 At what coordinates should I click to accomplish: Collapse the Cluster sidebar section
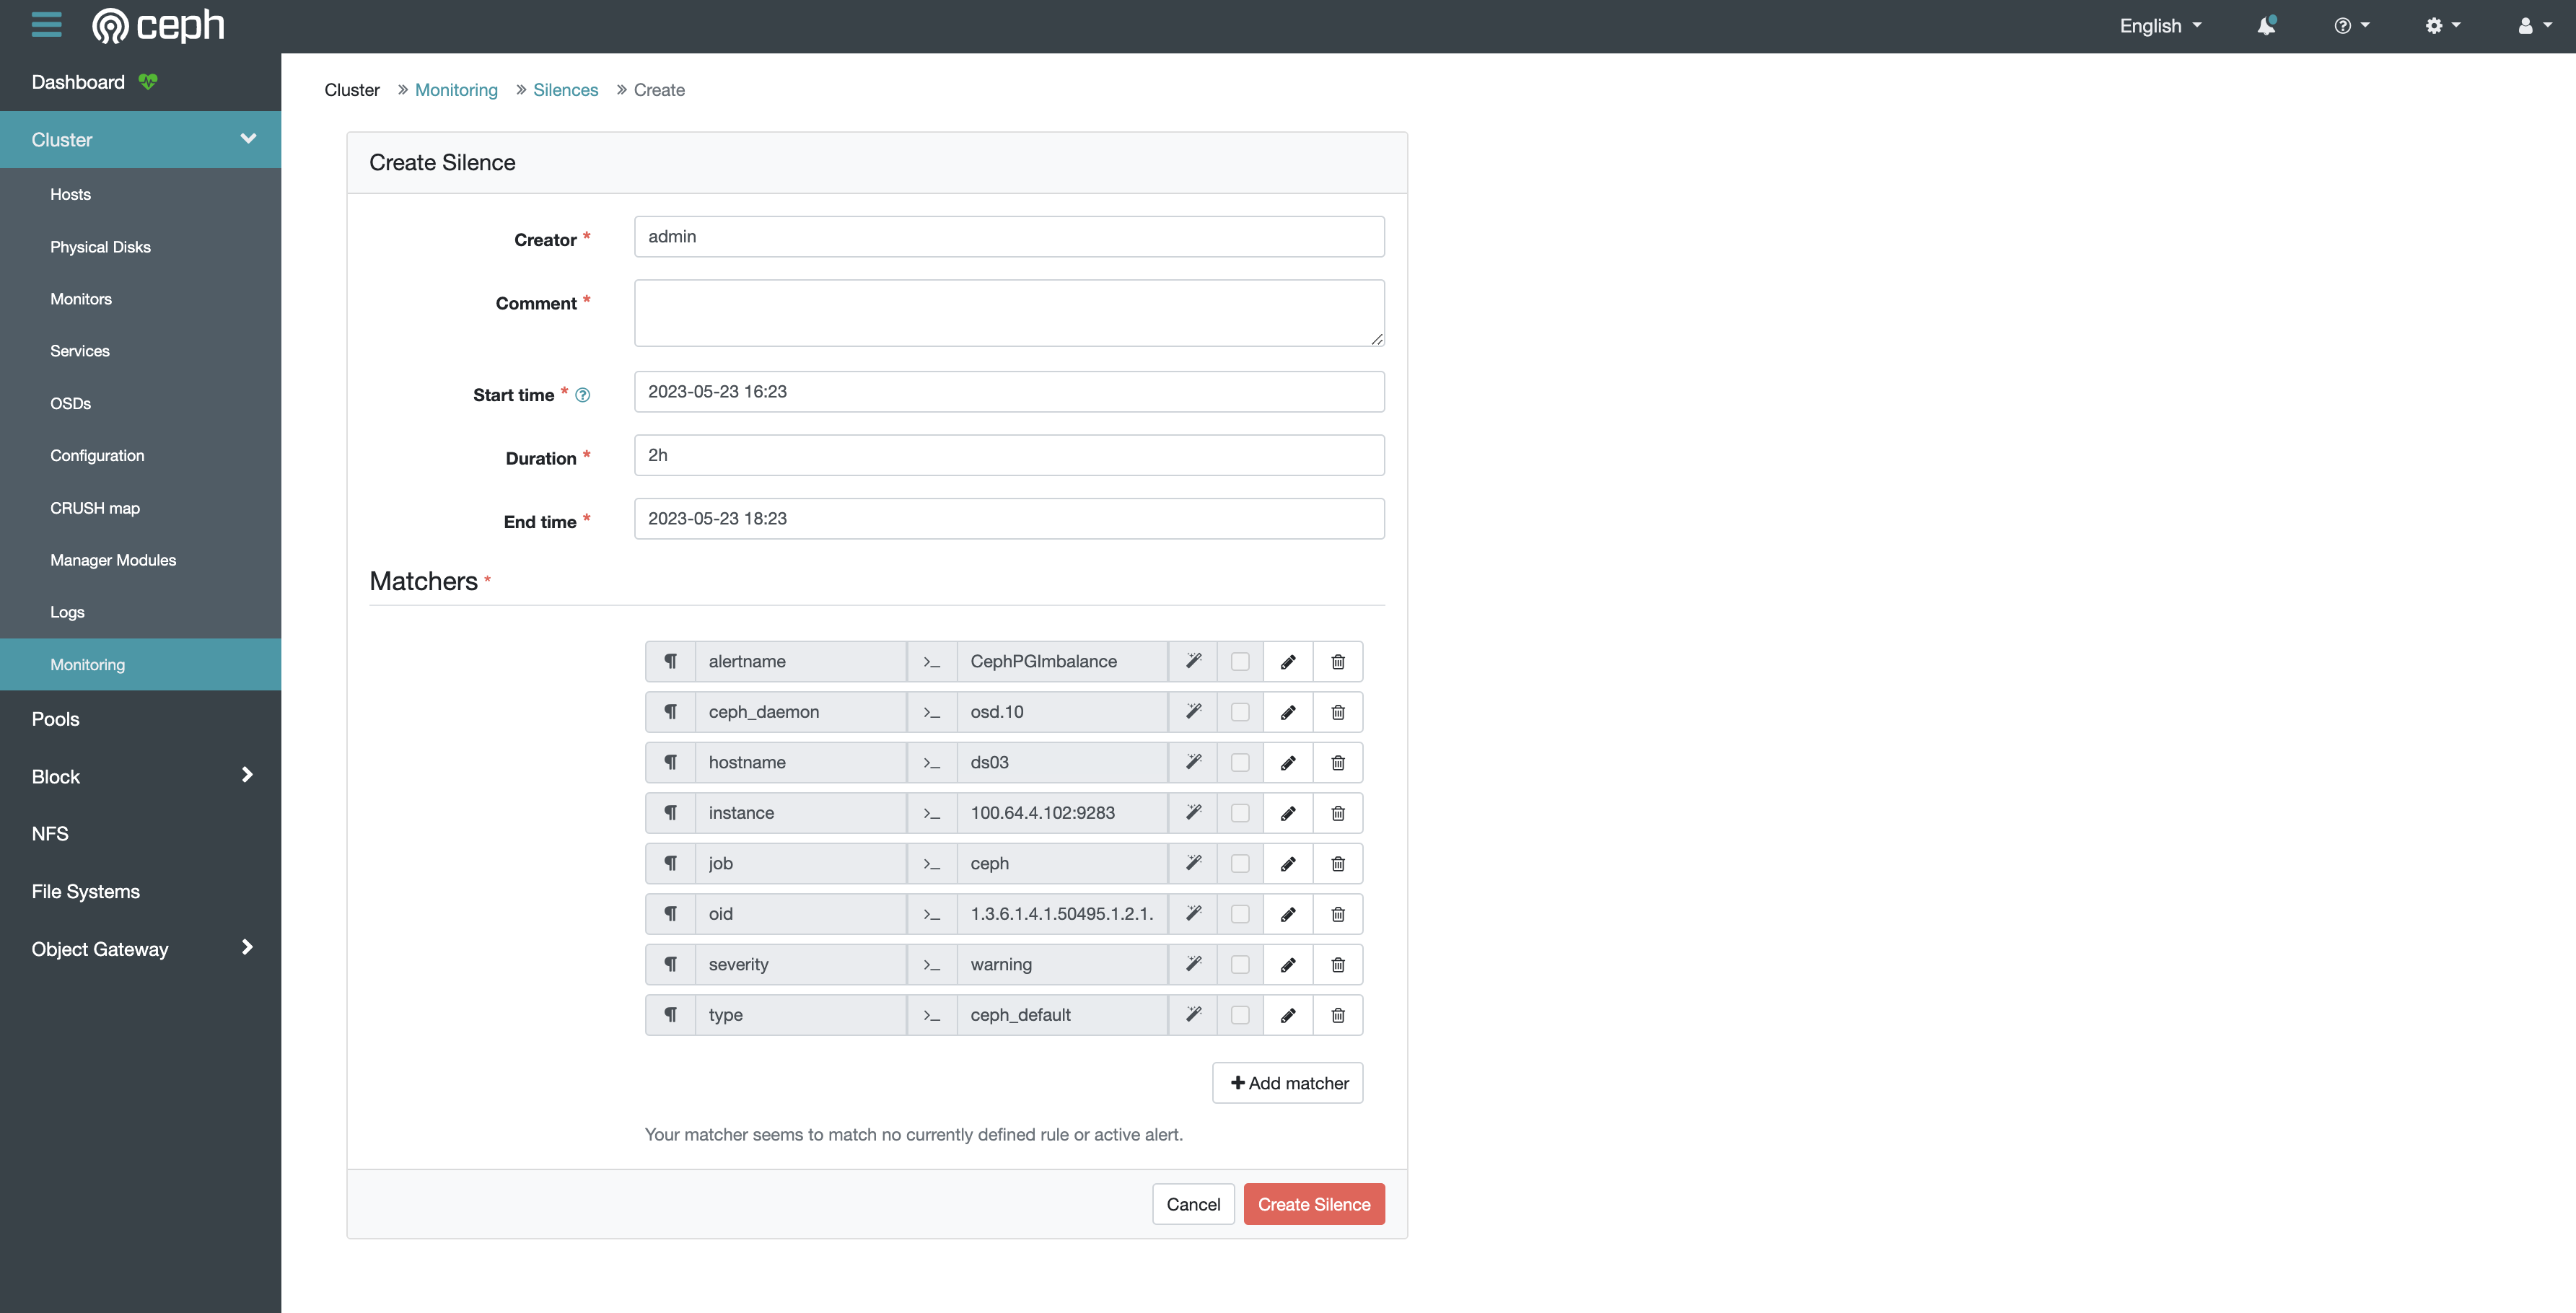pos(140,140)
